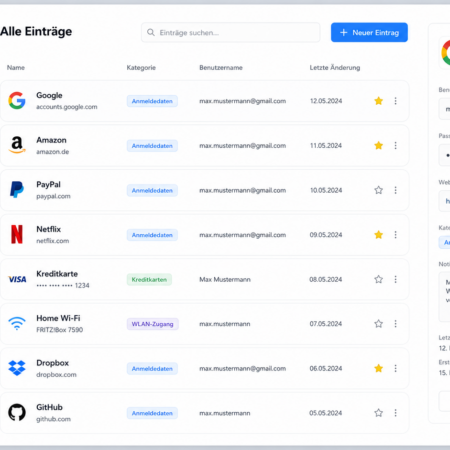Unfavorite the Google entry star
The width and height of the screenshot is (450, 450).
click(378, 101)
